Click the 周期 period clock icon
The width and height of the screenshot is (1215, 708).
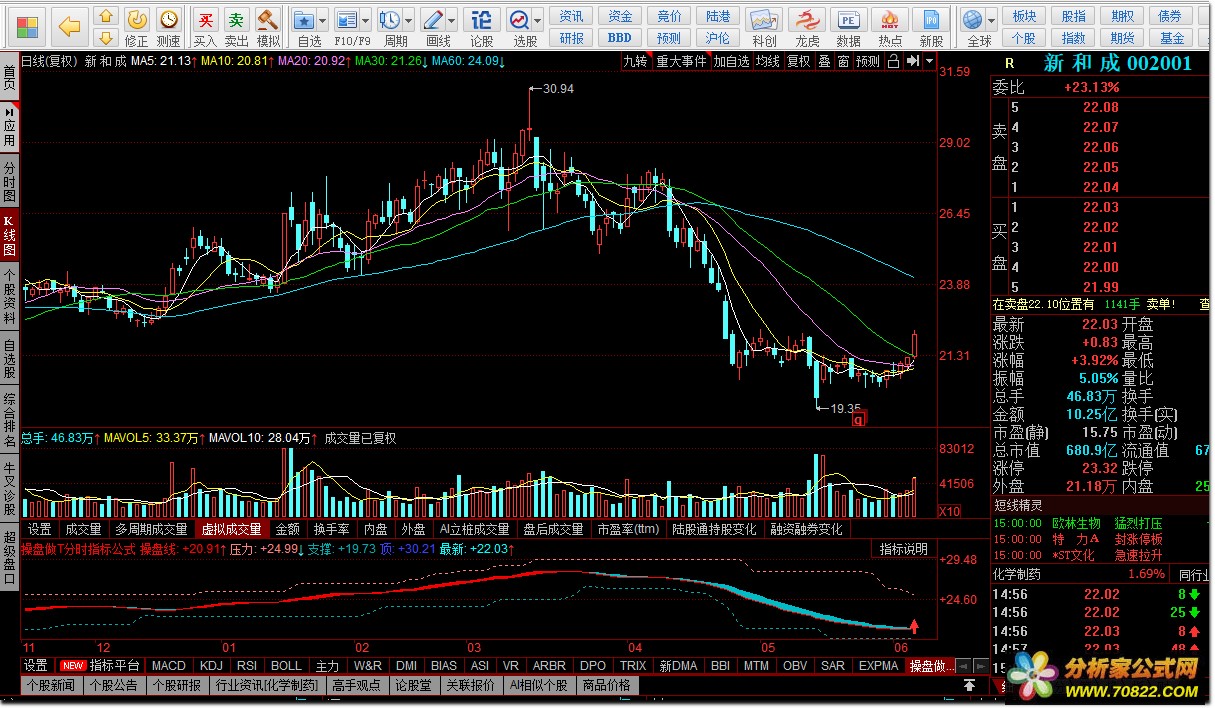click(390, 20)
